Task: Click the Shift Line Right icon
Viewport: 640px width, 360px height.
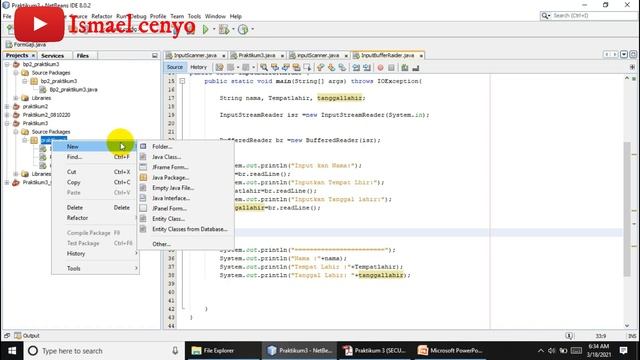Action: coord(367,67)
